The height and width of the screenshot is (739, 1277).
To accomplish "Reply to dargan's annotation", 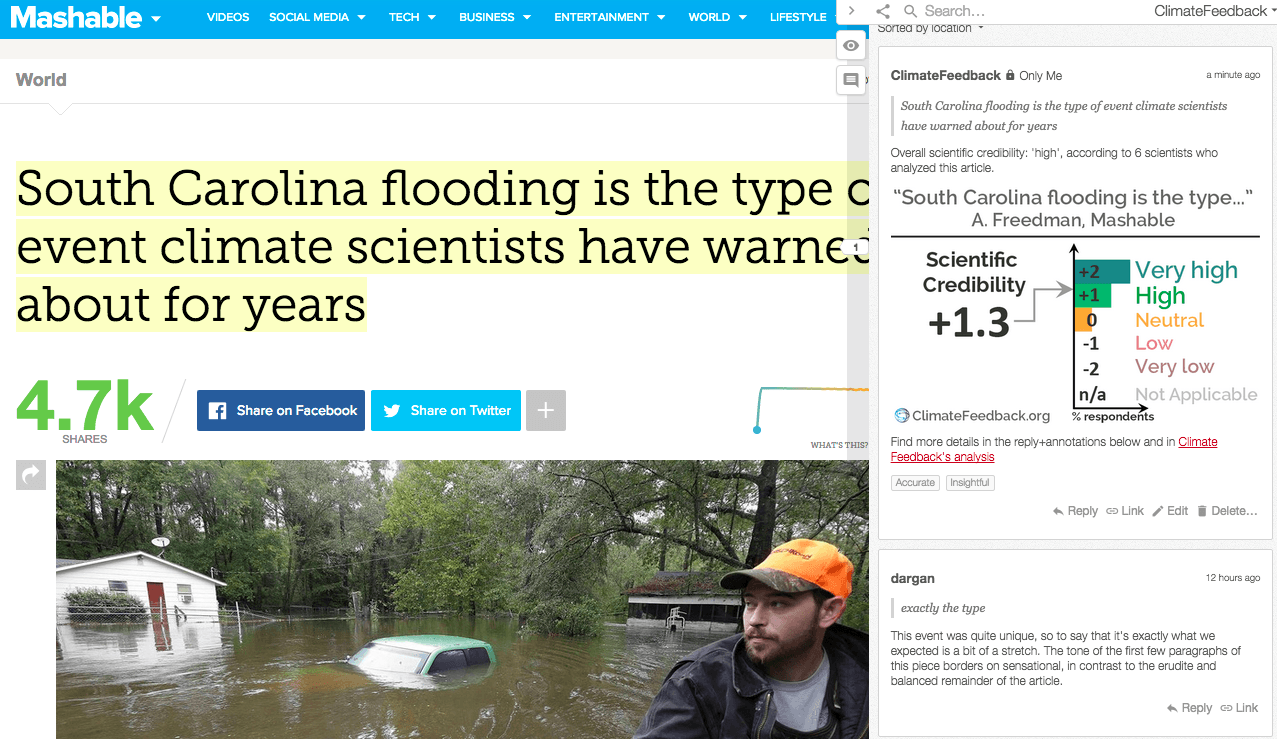I will [x=1189, y=708].
